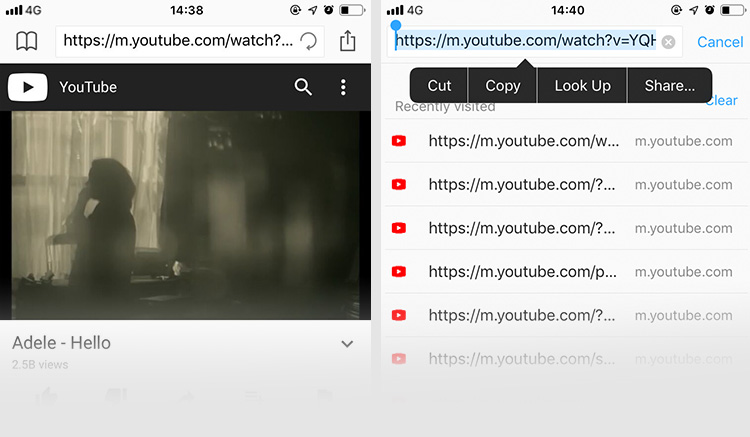The height and width of the screenshot is (437, 750).
Task: Open recent entry https://m.youtube.com/p...
Action: click(566, 272)
